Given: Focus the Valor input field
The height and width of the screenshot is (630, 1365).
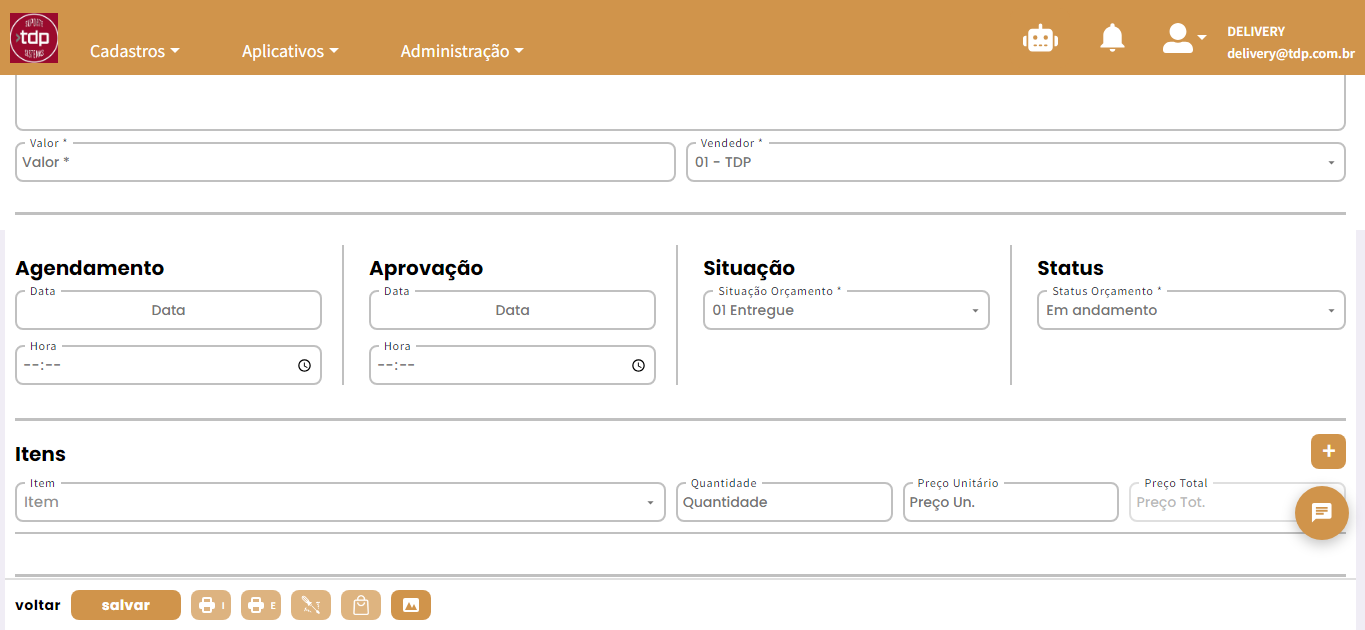Looking at the screenshot, I should (x=345, y=162).
